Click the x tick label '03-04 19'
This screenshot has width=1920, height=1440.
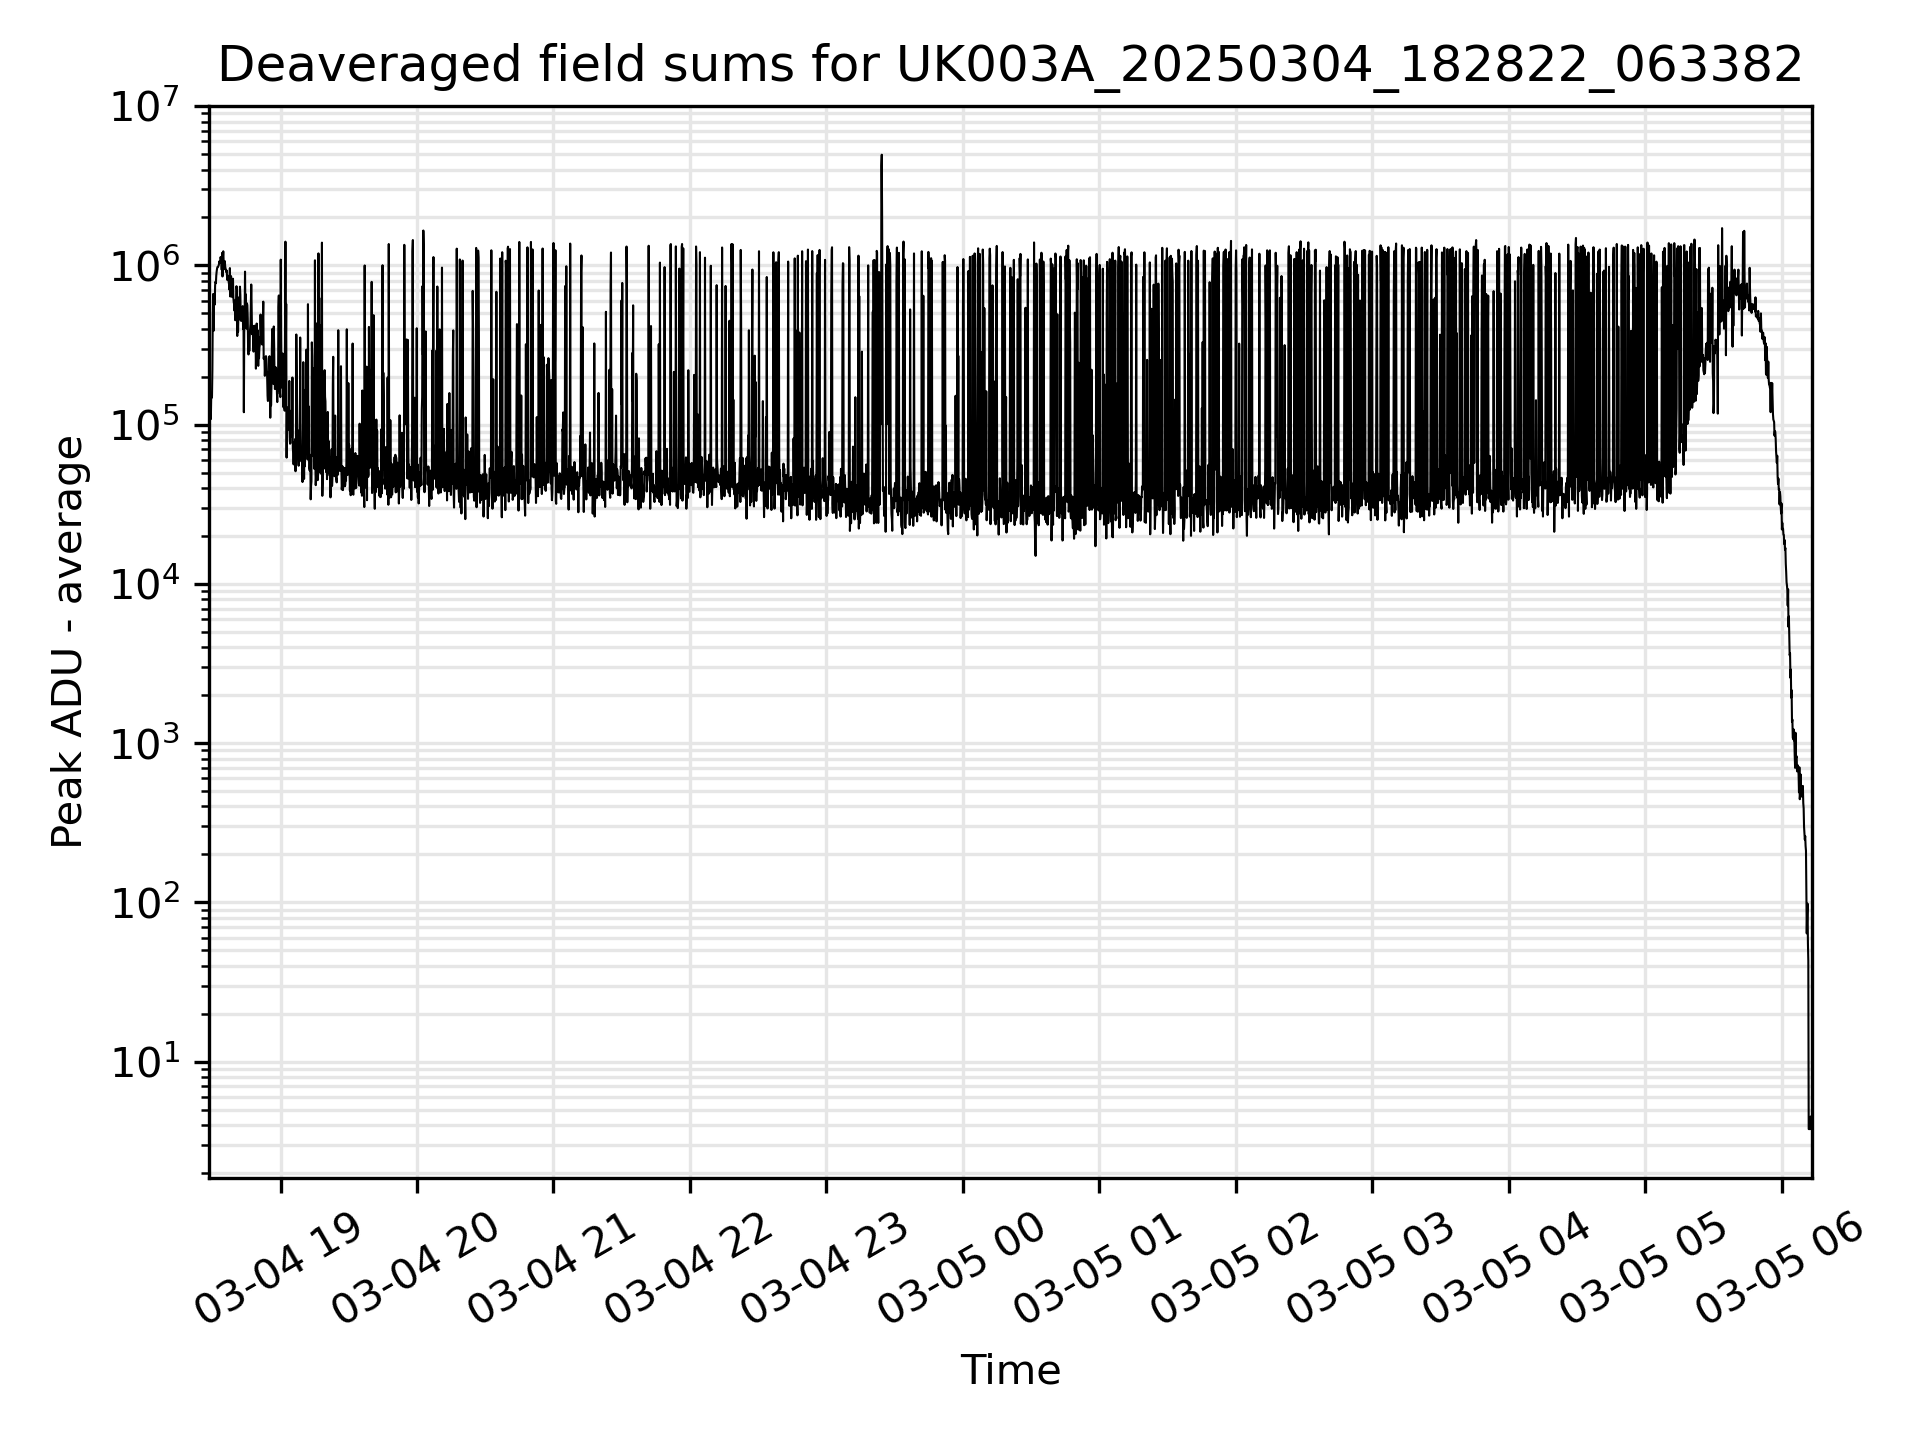point(279,1269)
